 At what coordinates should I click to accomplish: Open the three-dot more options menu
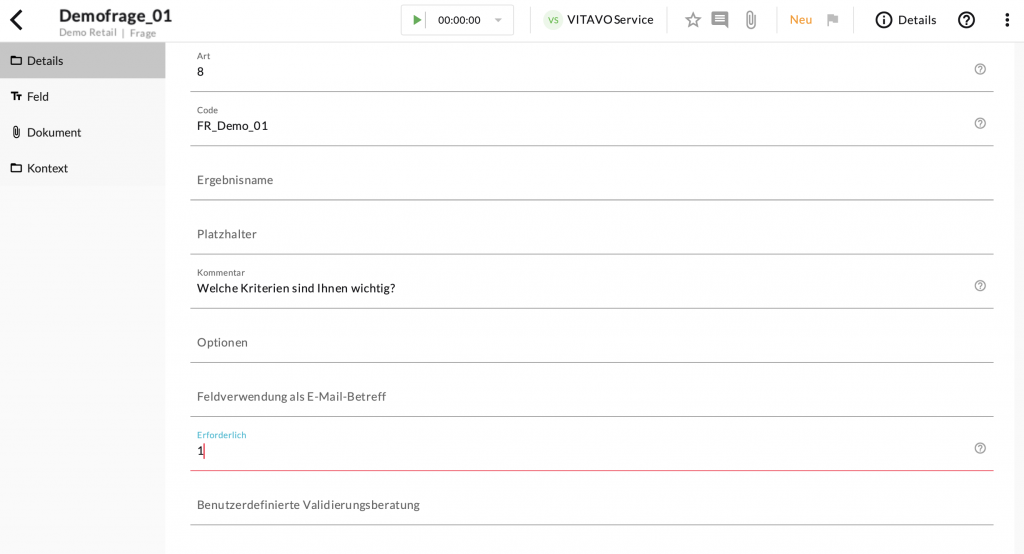click(1006, 20)
